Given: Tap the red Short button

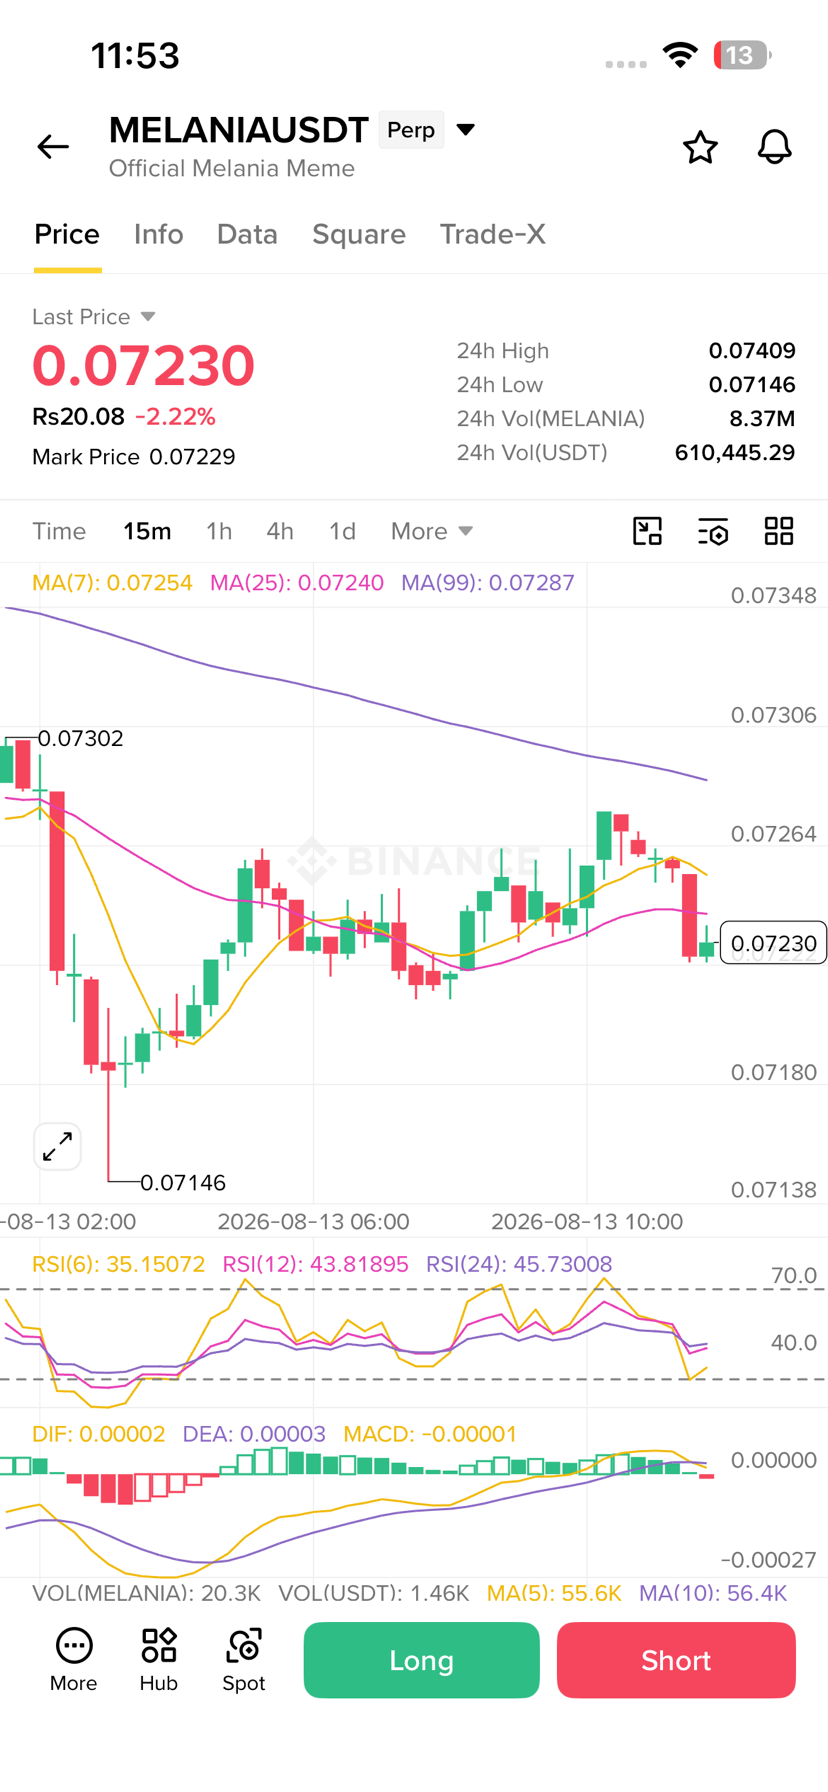Looking at the screenshot, I should click(x=676, y=1660).
